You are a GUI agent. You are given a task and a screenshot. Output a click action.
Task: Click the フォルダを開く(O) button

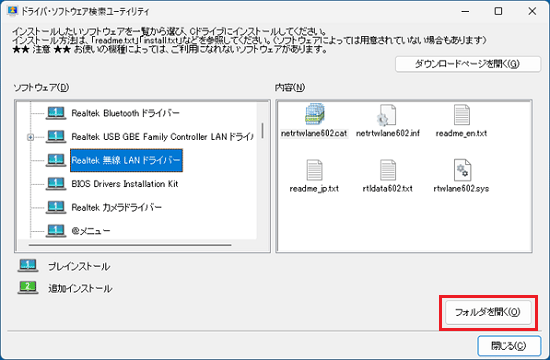[x=488, y=312]
